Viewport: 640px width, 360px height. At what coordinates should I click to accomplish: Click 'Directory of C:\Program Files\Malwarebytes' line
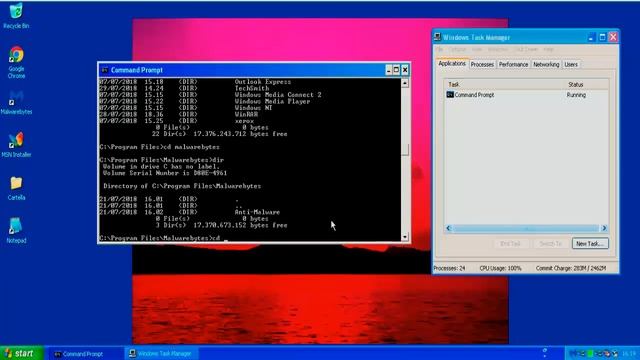tap(182, 186)
